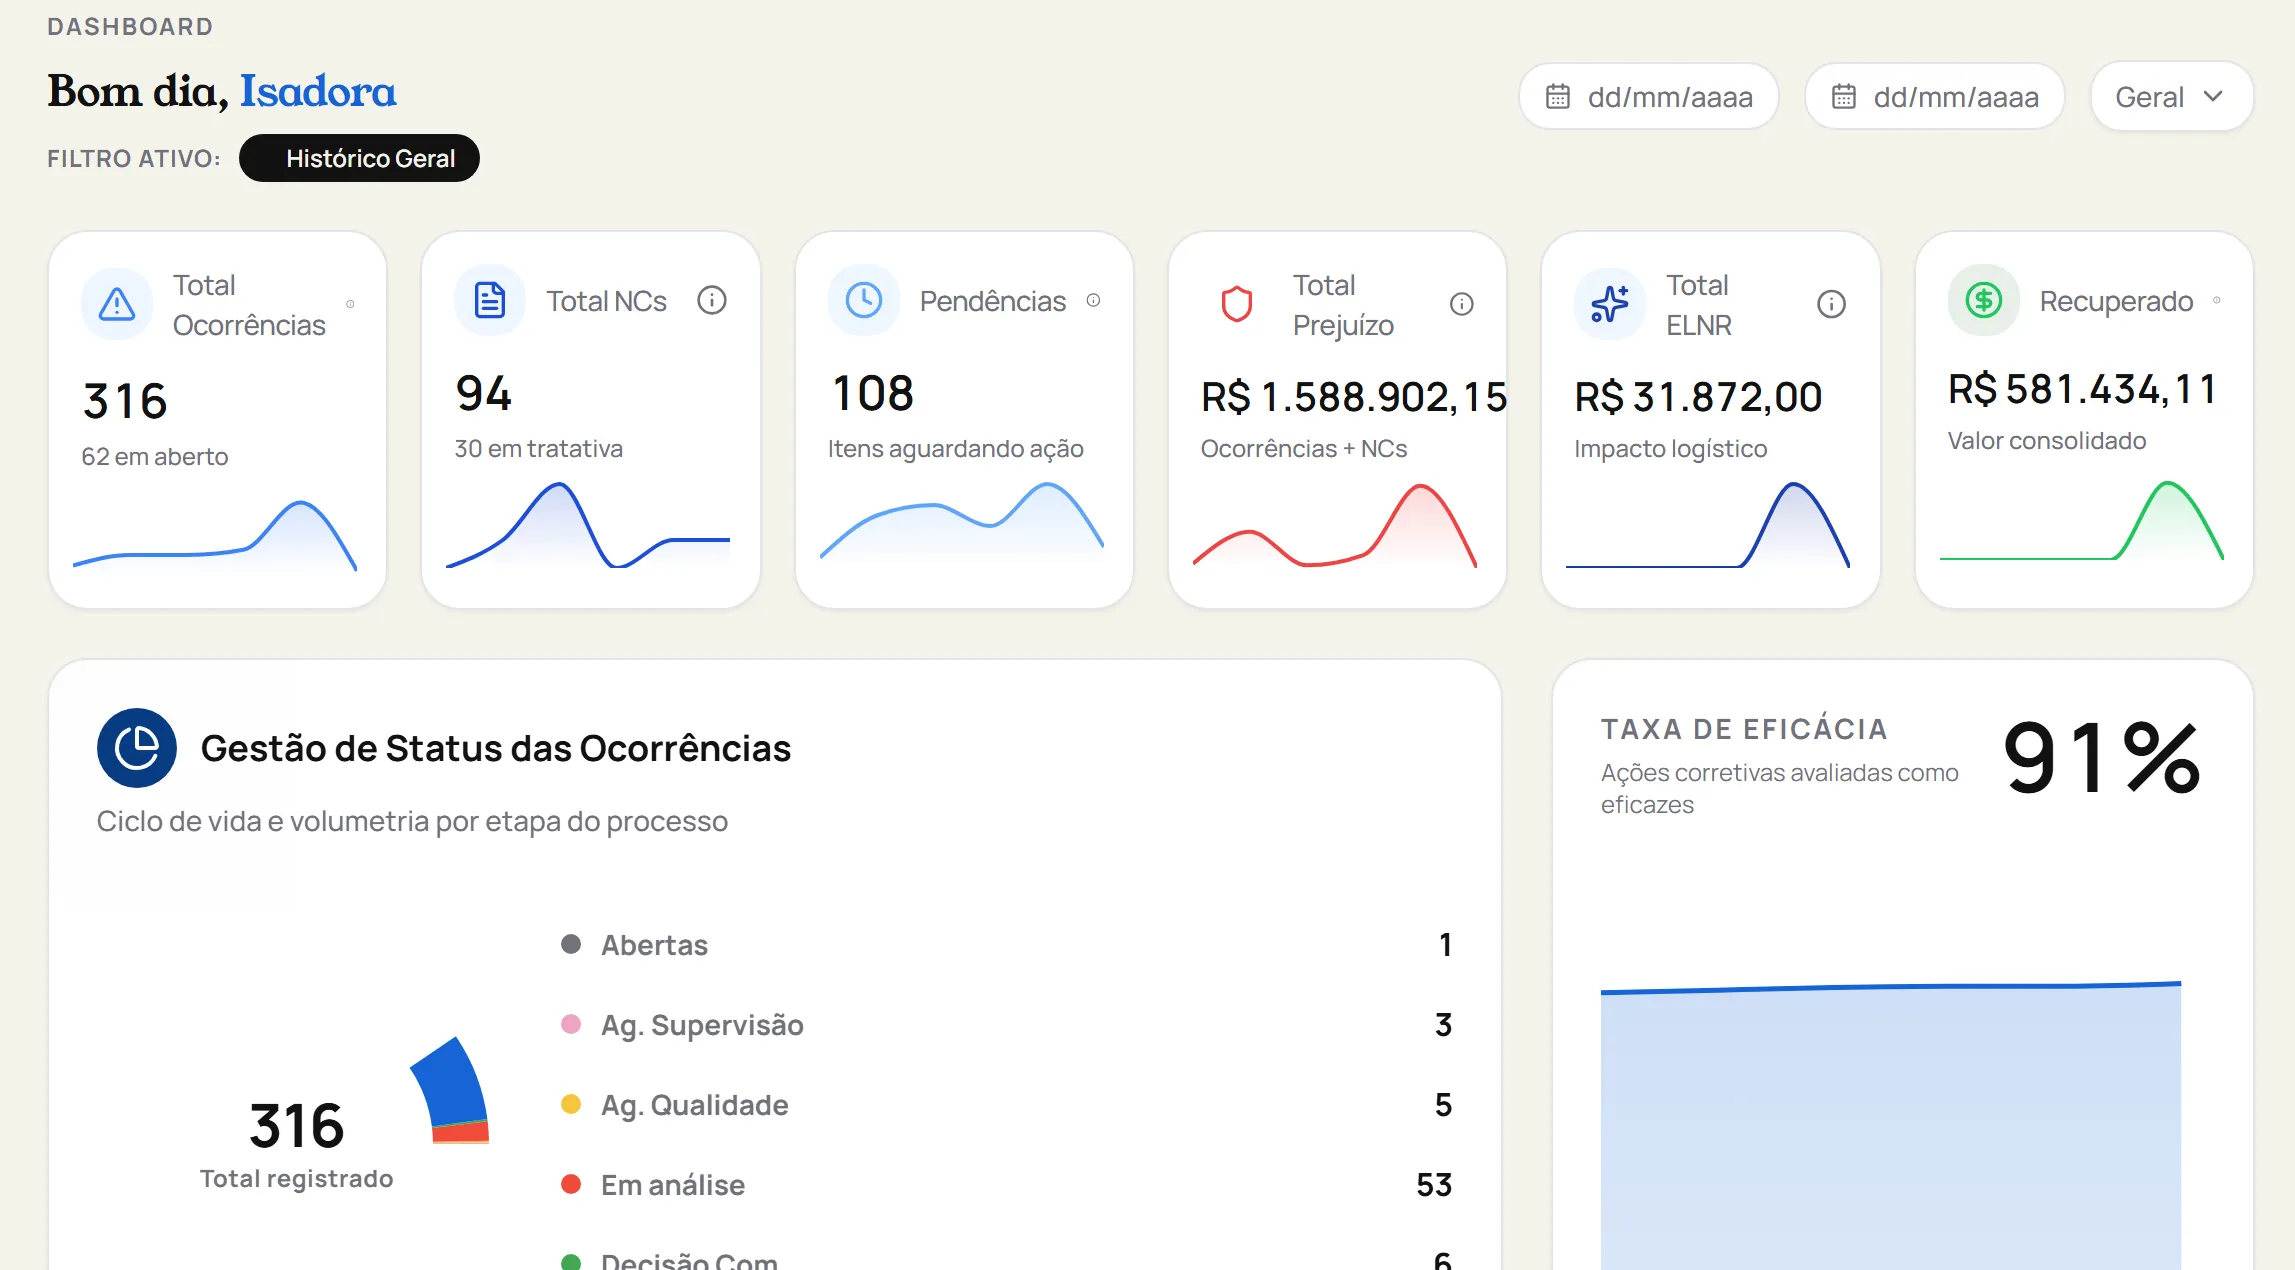
Task: Click the 62 em aberto text
Action: (155, 457)
